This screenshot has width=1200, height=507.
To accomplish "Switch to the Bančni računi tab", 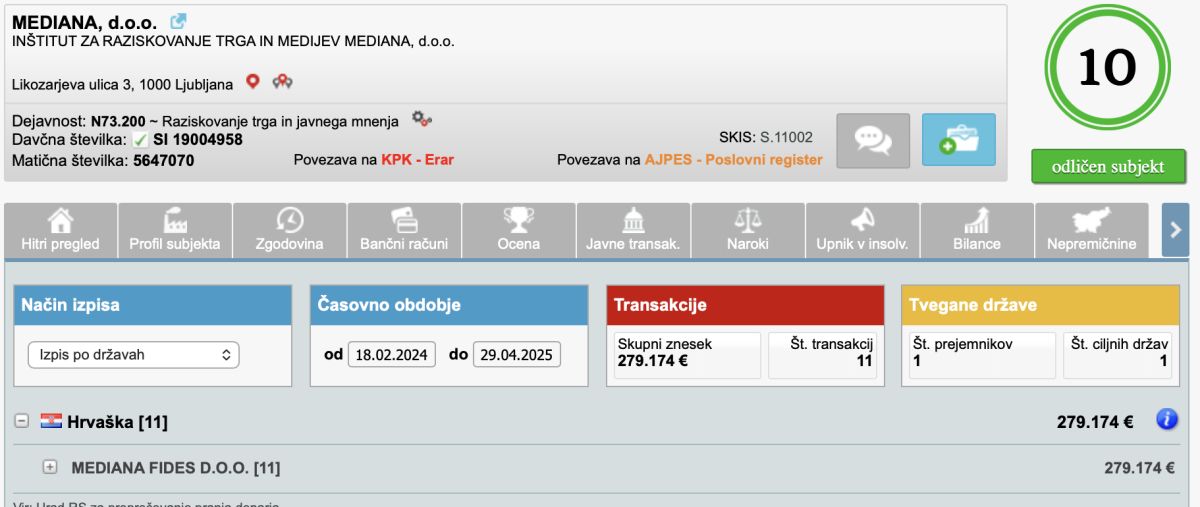I will click(404, 231).
